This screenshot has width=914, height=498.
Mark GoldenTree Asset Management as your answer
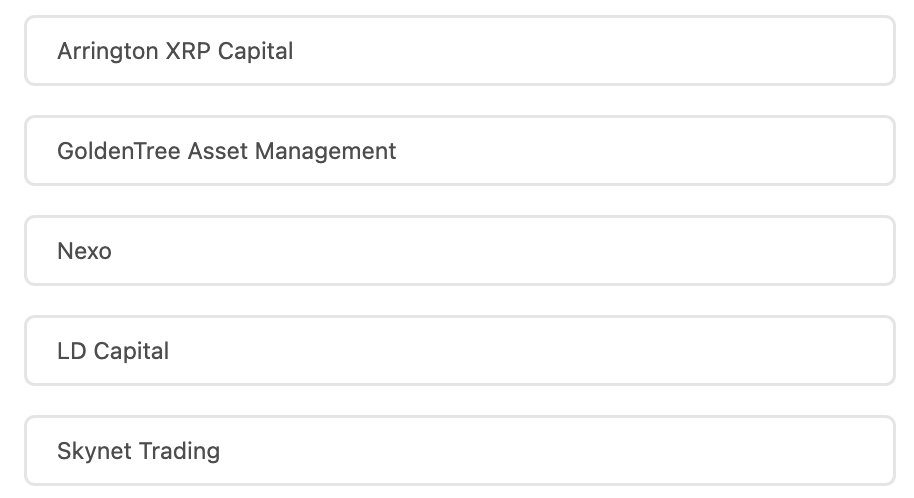[459, 151]
